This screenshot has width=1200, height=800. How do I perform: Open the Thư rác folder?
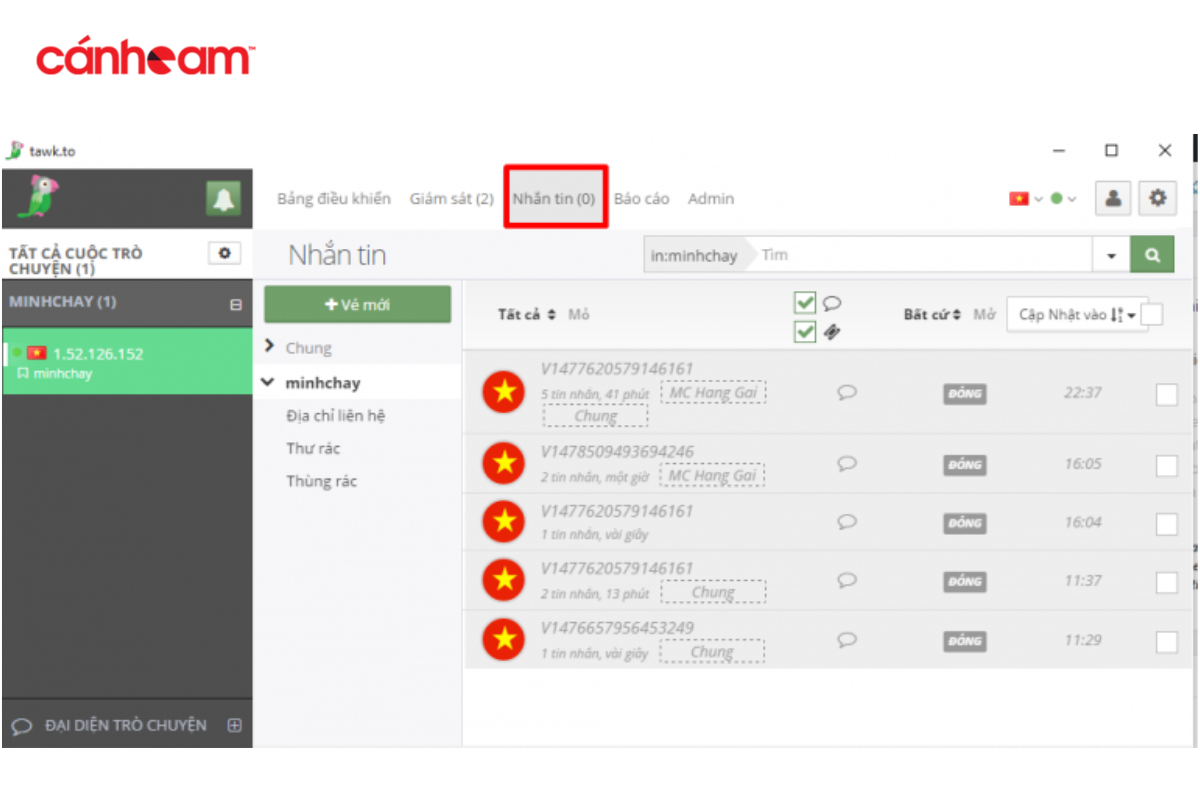(x=313, y=448)
